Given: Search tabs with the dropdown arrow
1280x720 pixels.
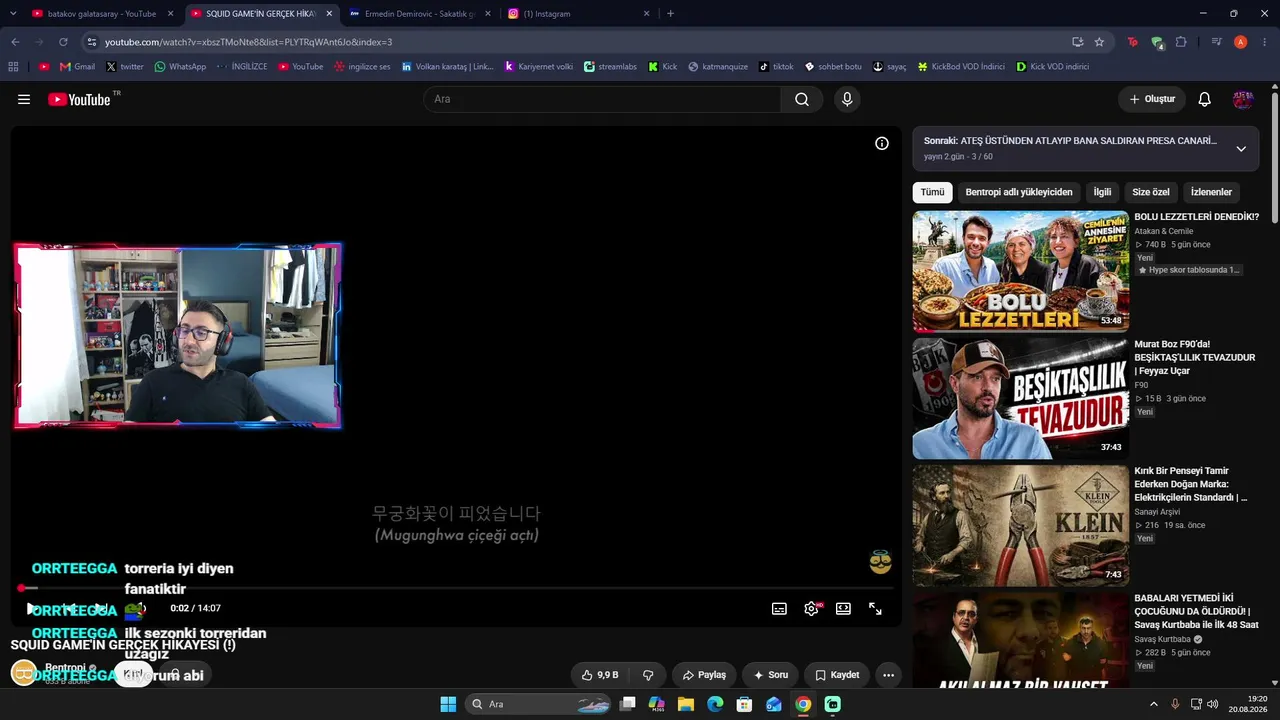Looking at the screenshot, I should pyautogui.click(x=14, y=14).
